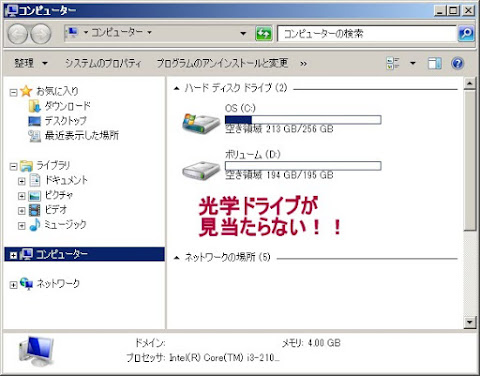Expand the ミュージック tree node

22,226
